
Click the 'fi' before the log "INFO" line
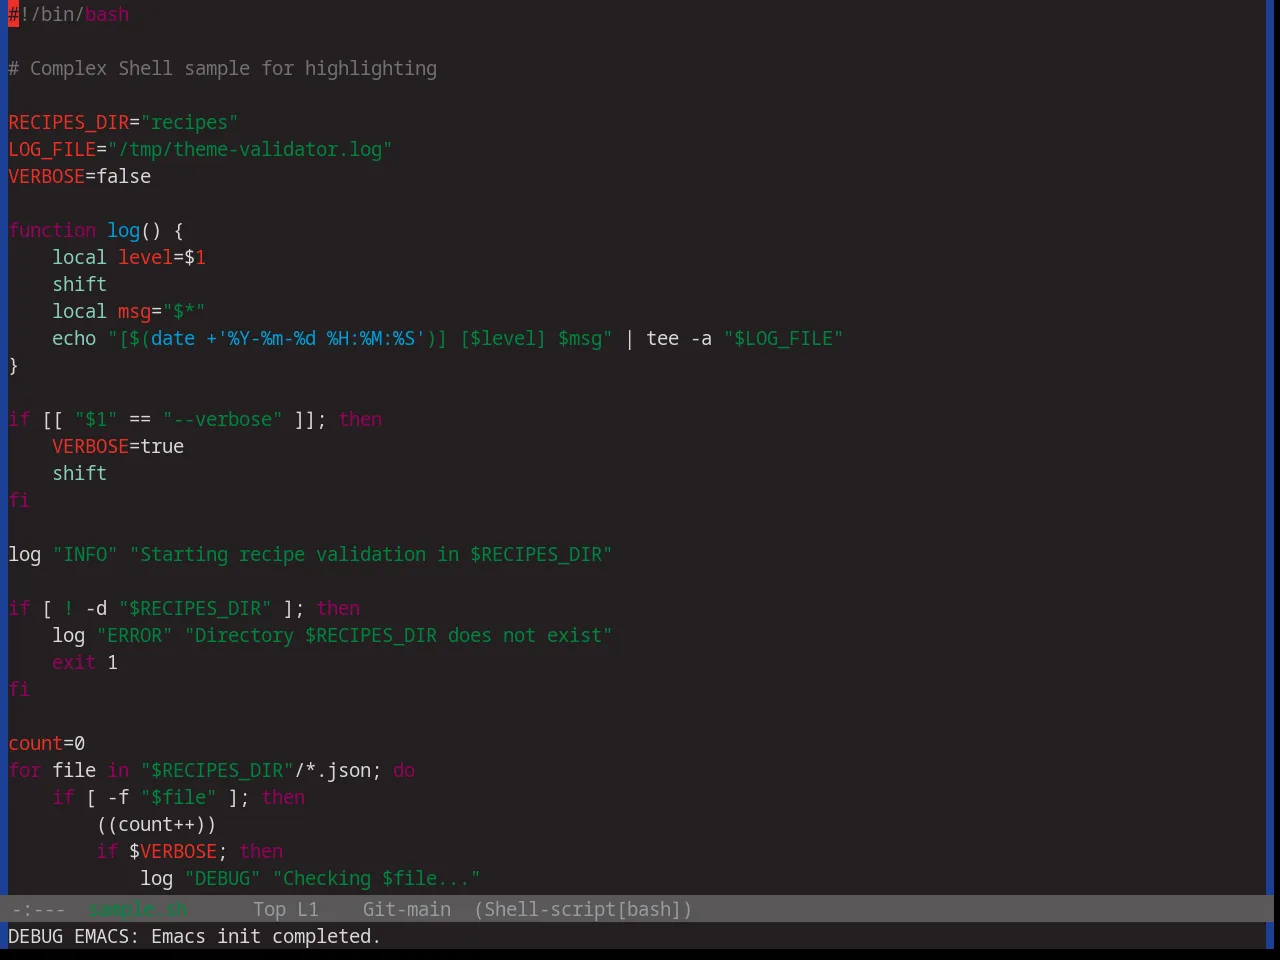coord(19,500)
